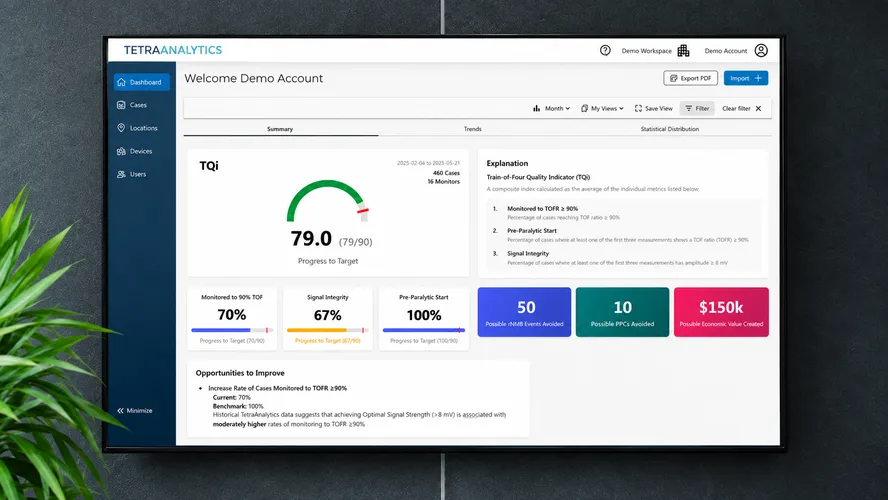
Task: Click the pink $150k Economic Value card
Action: click(722, 312)
